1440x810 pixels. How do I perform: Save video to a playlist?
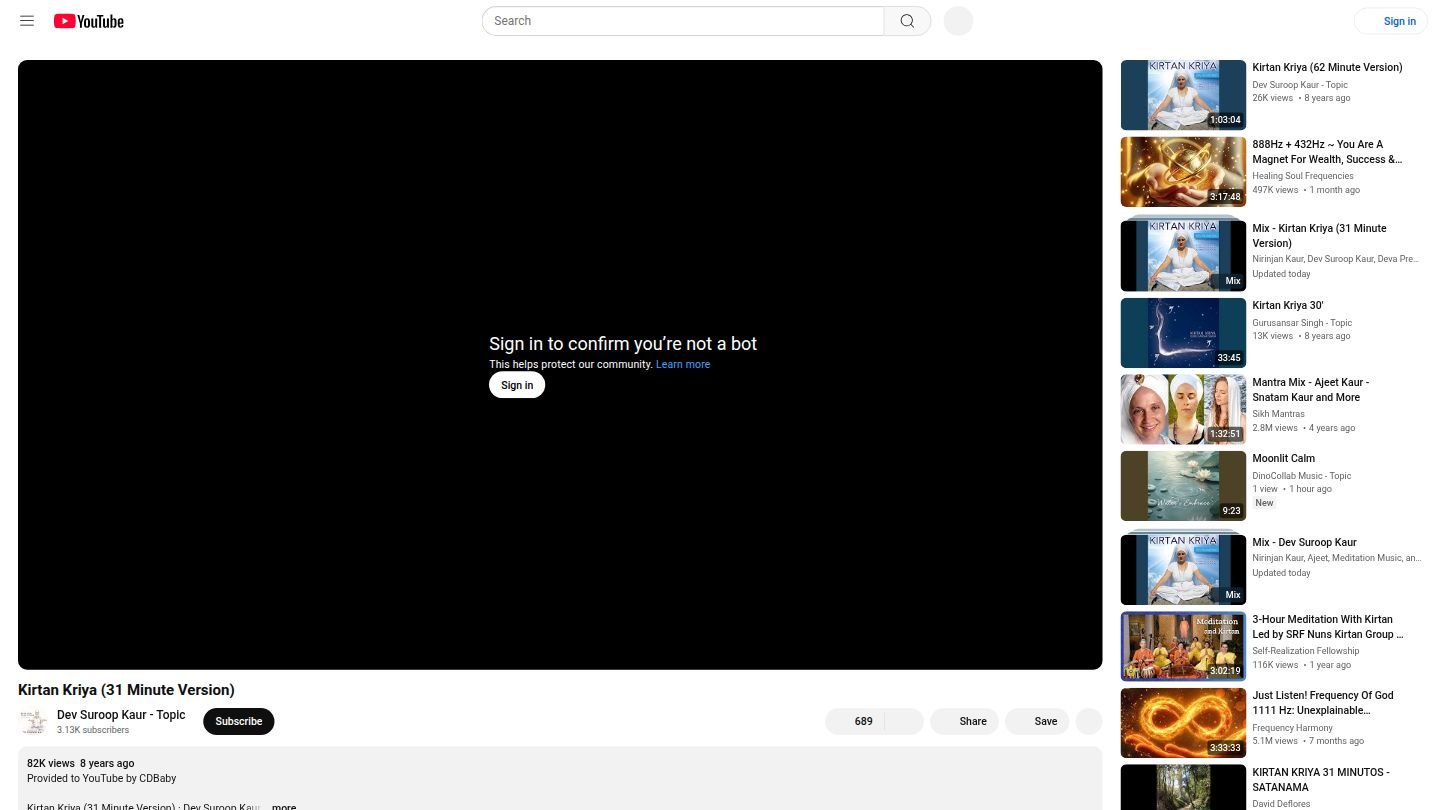(x=1037, y=721)
